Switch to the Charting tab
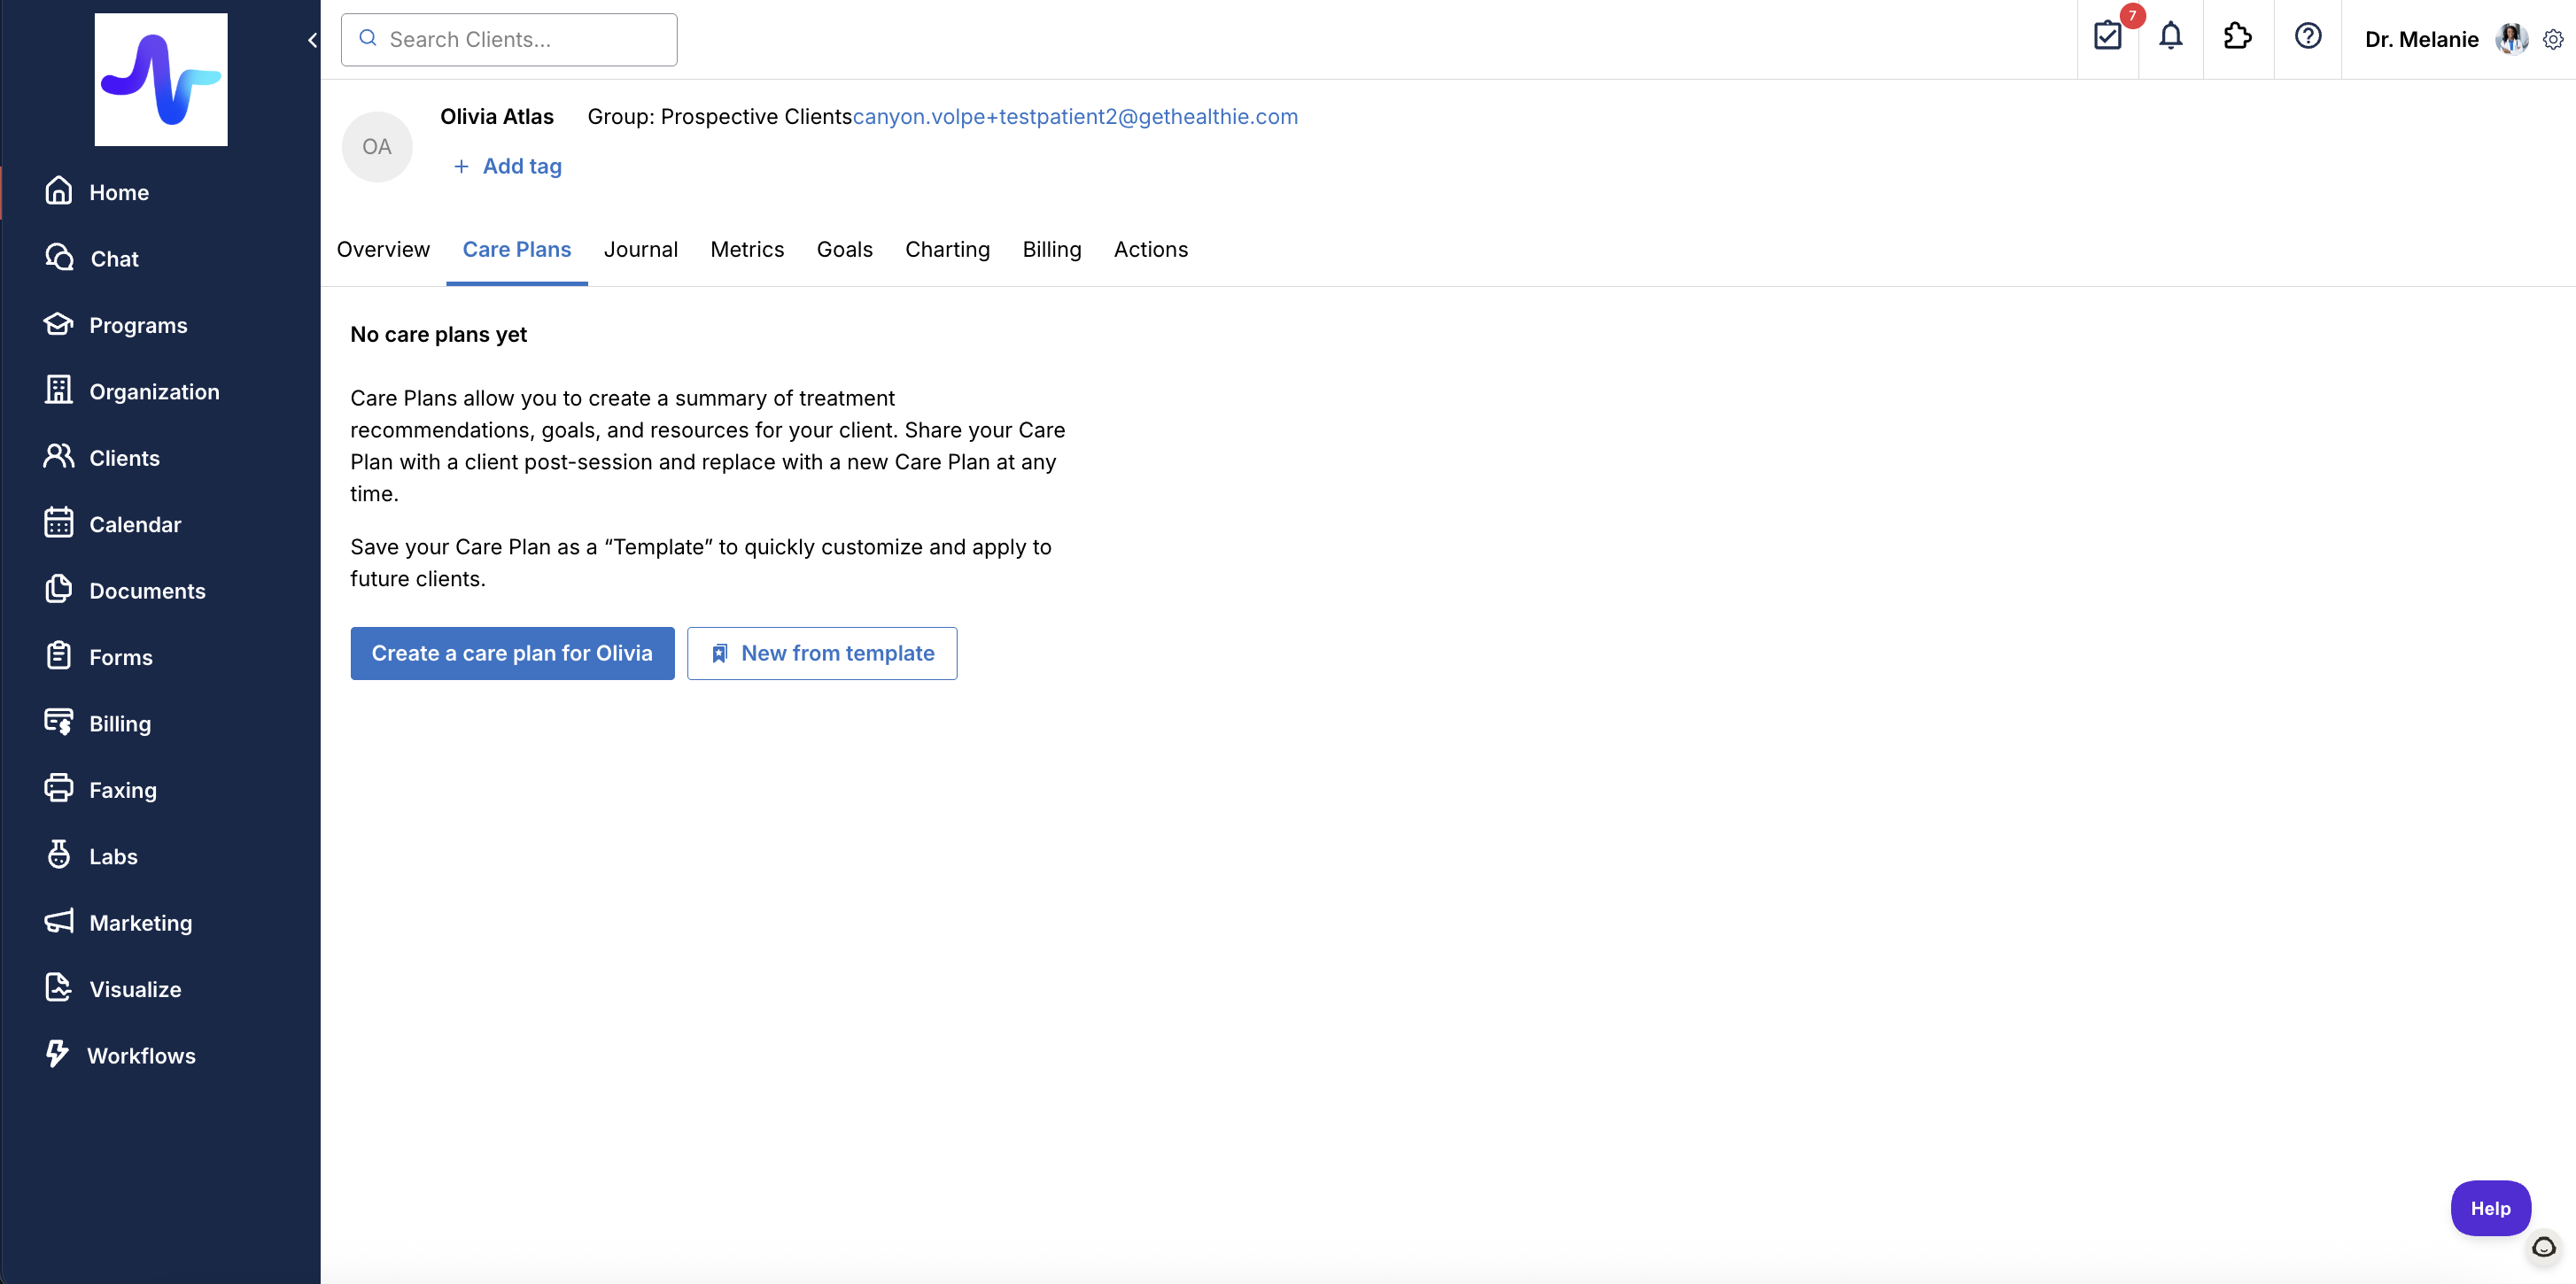 point(947,249)
